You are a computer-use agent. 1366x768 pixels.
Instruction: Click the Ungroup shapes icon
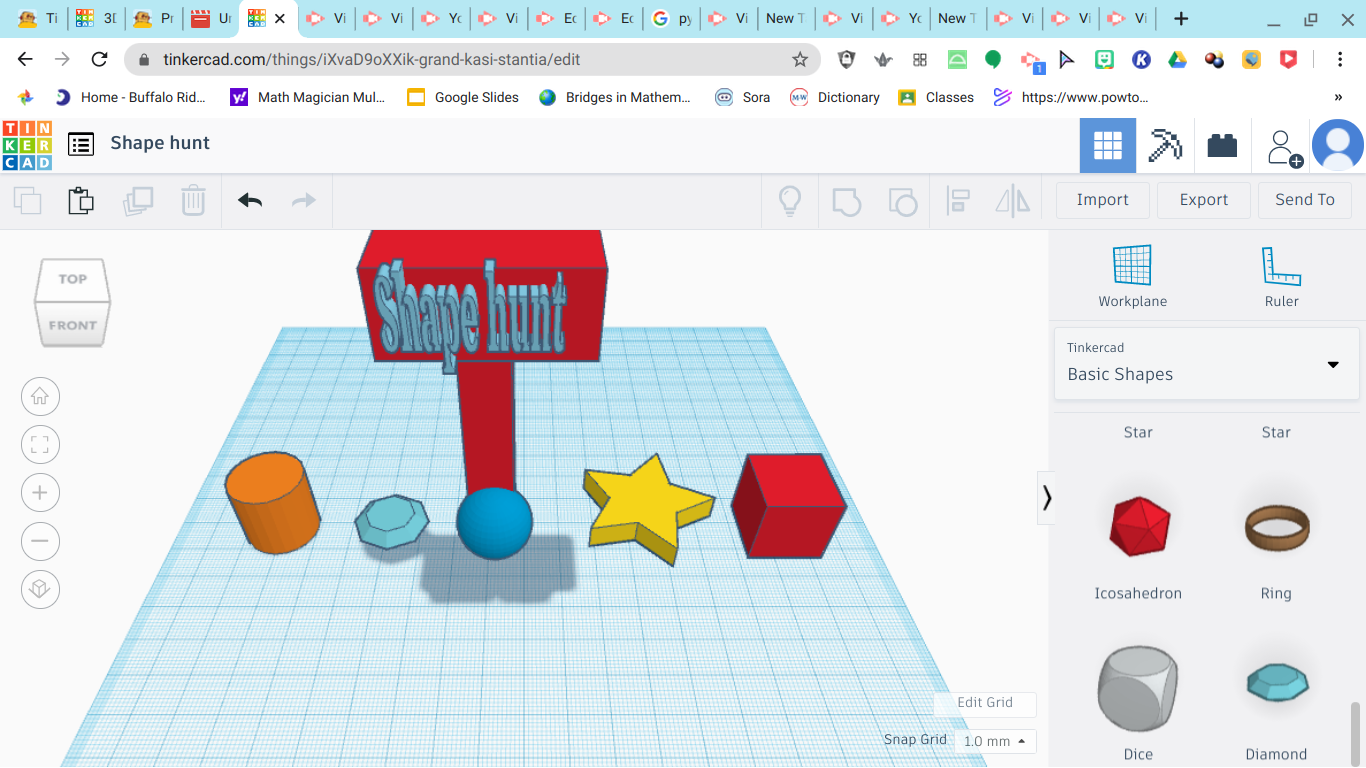(903, 201)
